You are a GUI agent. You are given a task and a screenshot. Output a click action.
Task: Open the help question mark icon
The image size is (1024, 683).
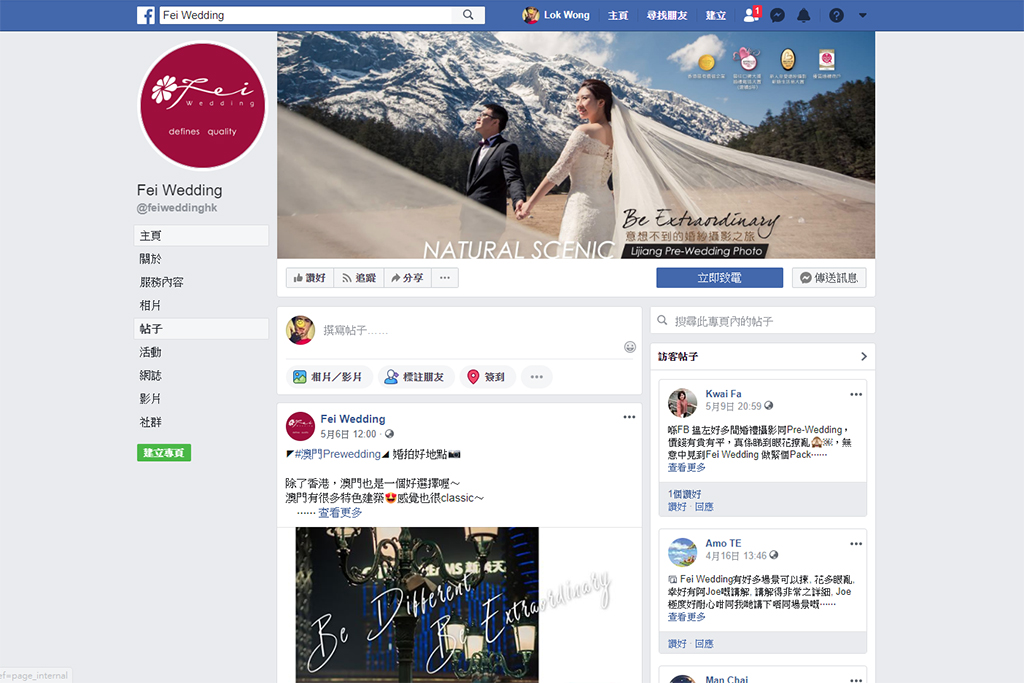[836, 15]
